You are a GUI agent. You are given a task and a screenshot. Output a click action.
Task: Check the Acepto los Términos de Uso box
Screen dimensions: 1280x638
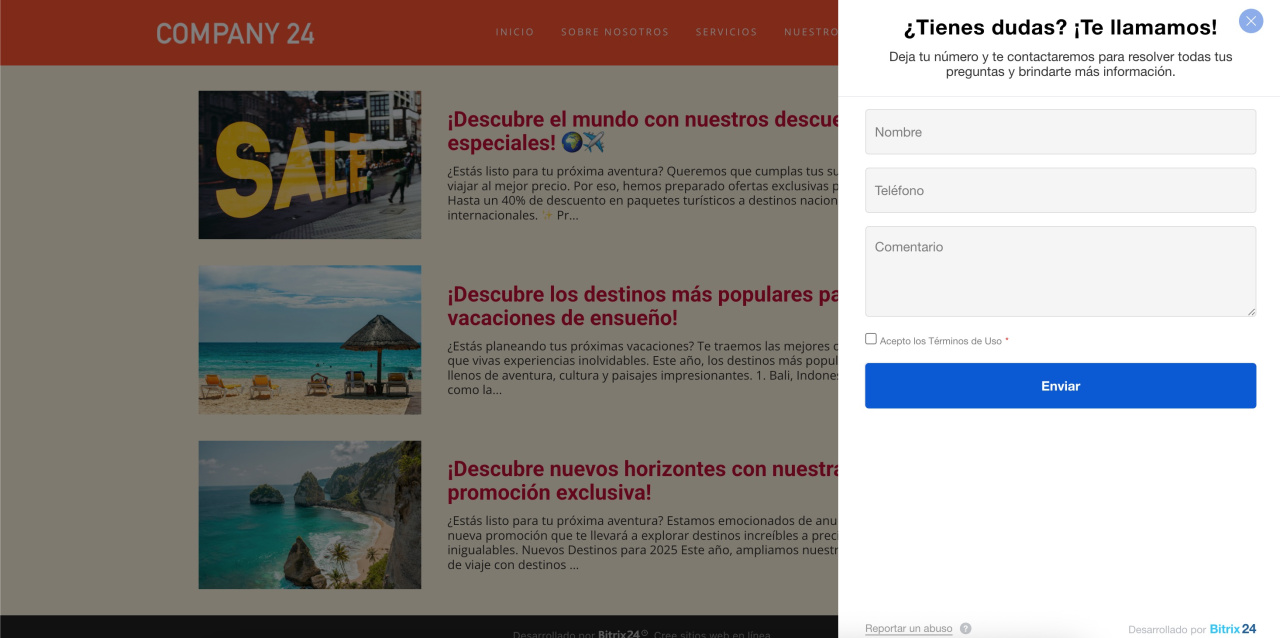pyautogui.click(x=871, y=339)
